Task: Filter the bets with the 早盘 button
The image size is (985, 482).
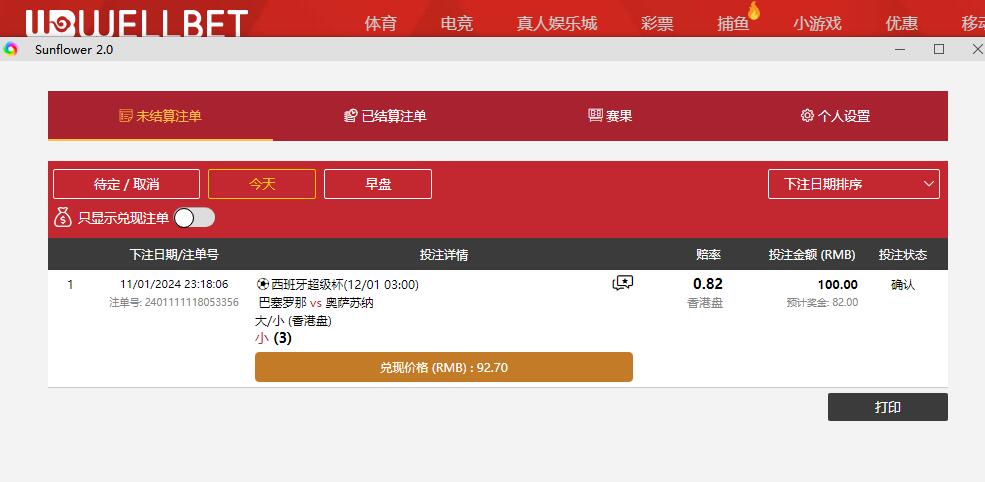Action: click(378, 184)
